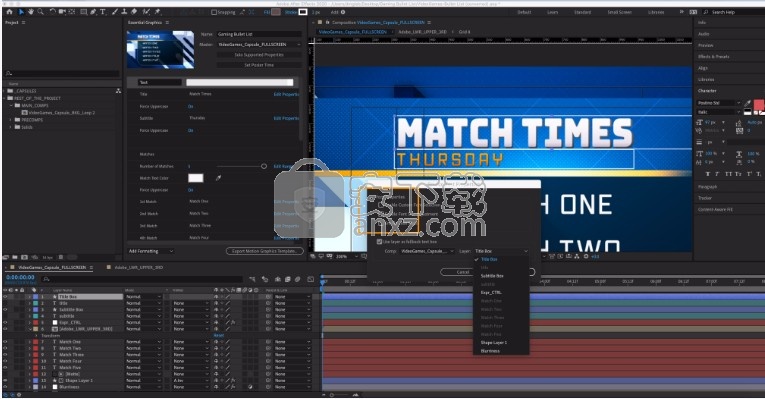Hide the Subtitle Box layer eye
The width and height of the screenshot is (765, 399).
tap(5, 309)
